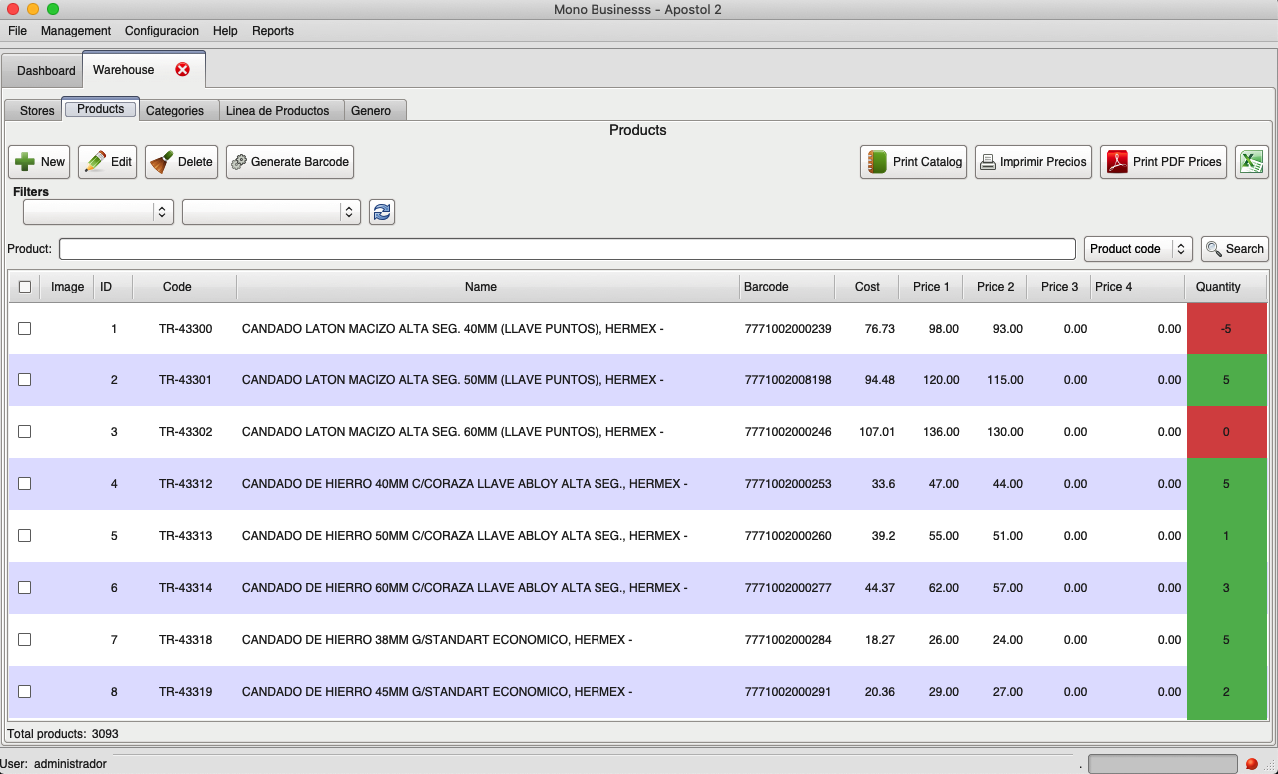Click the Excel export icon
1278x774 pixels.
pyautogui.click(x=1251, y=162)
